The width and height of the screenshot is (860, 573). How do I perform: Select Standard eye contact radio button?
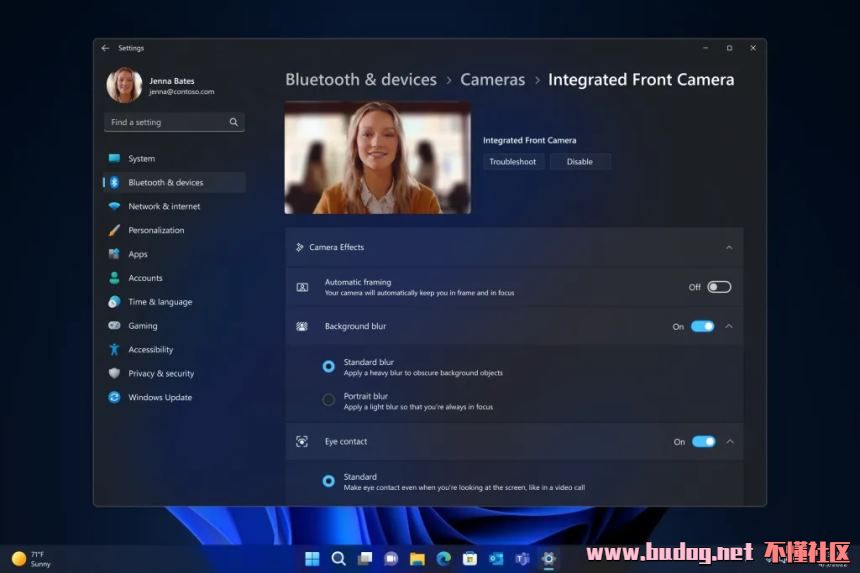(329, 481)
